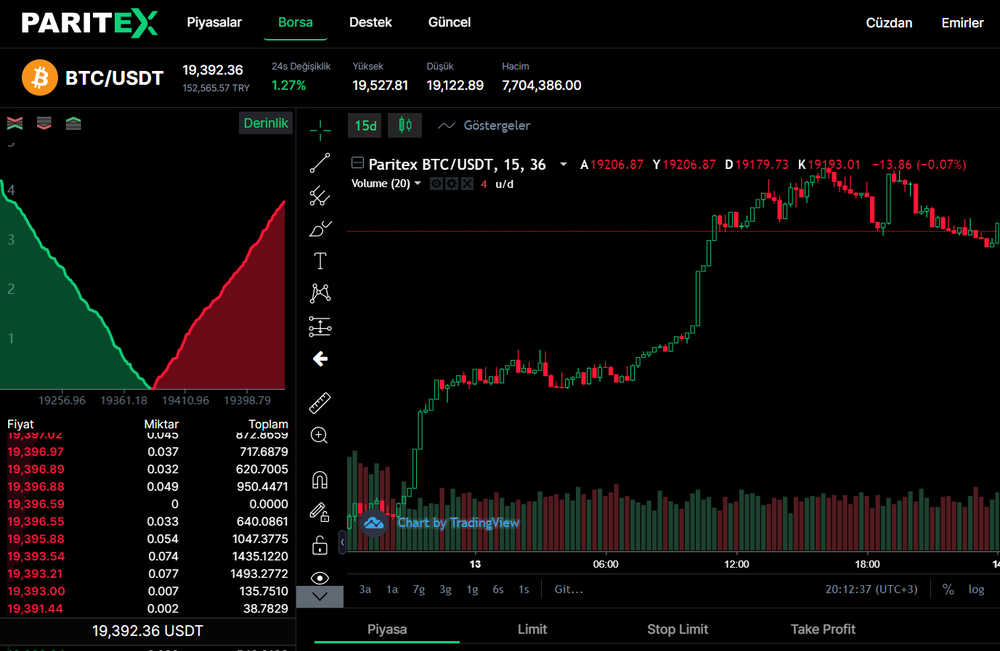
Task: Open the 15d interval selector
Action: point(365,126)
